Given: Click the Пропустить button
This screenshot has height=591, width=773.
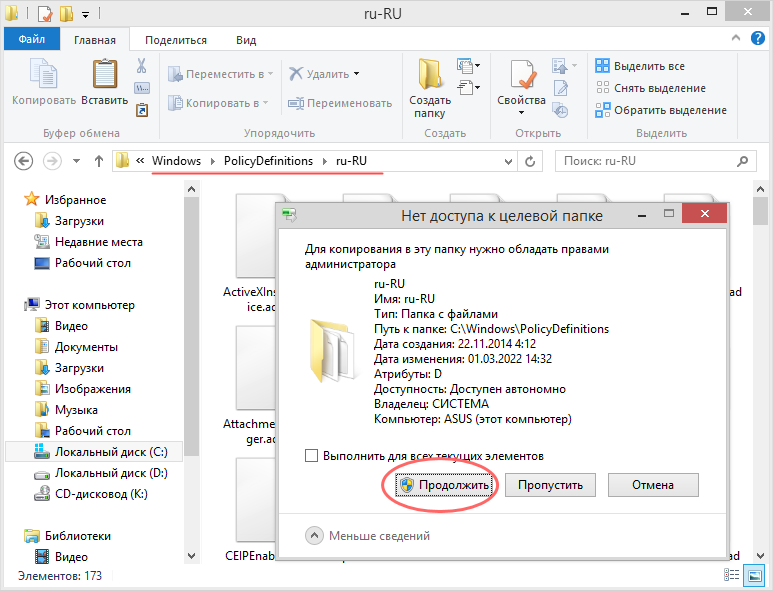Looking at the screenshot, I should (x=550, y=485).
